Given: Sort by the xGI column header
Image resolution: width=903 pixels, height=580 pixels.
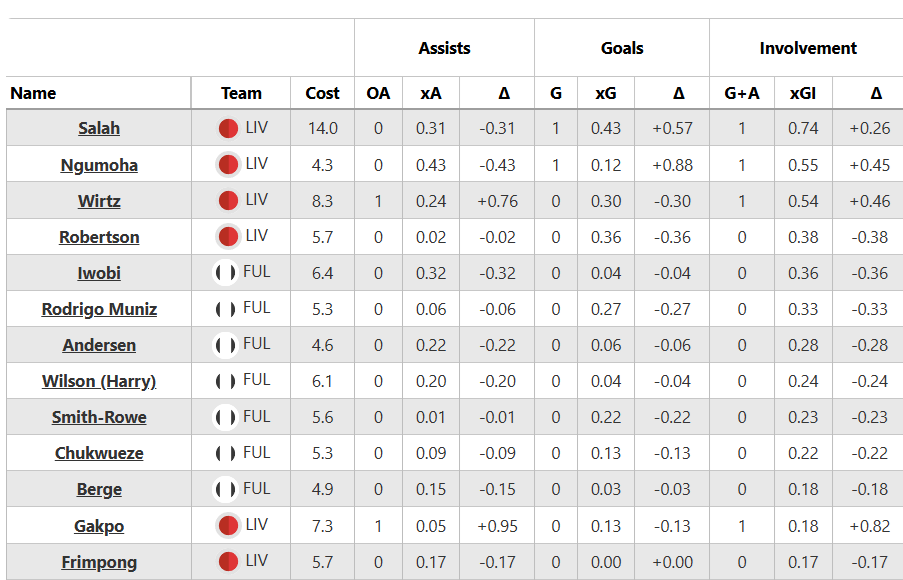Looking at the screenshot, I should click(x=803, y=93).
